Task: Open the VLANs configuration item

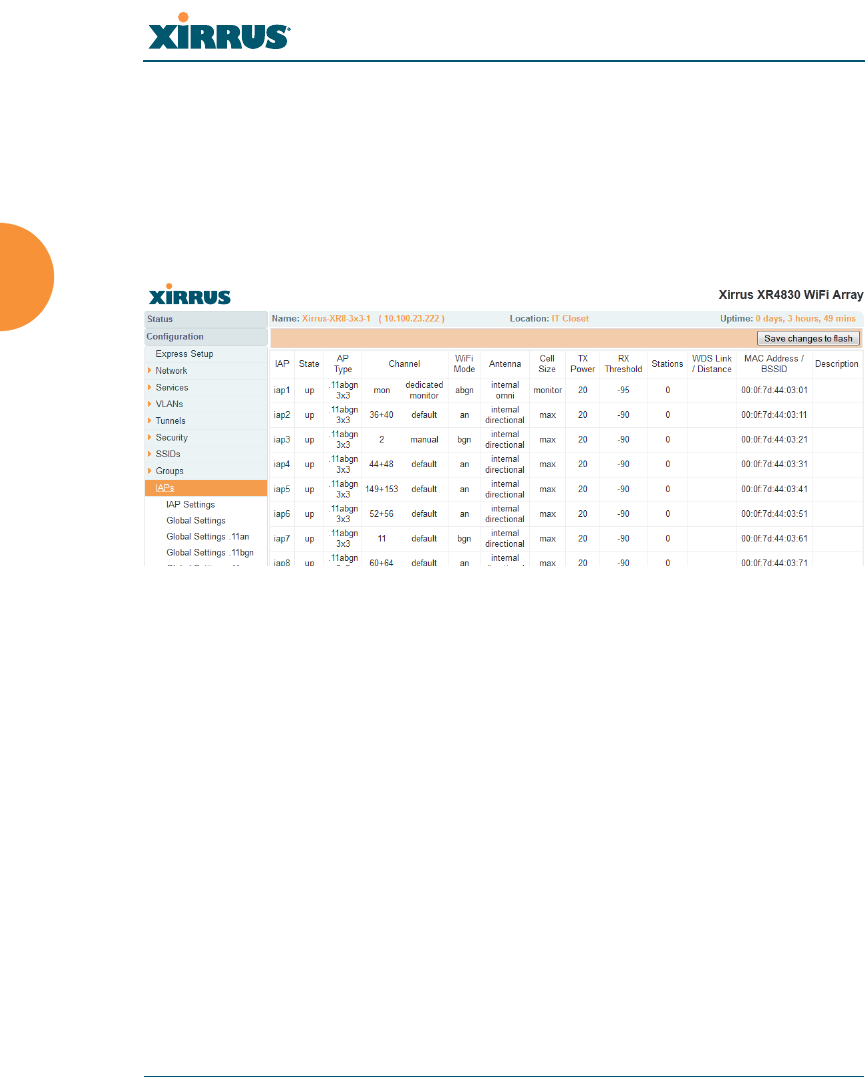Action: (169, 404)
